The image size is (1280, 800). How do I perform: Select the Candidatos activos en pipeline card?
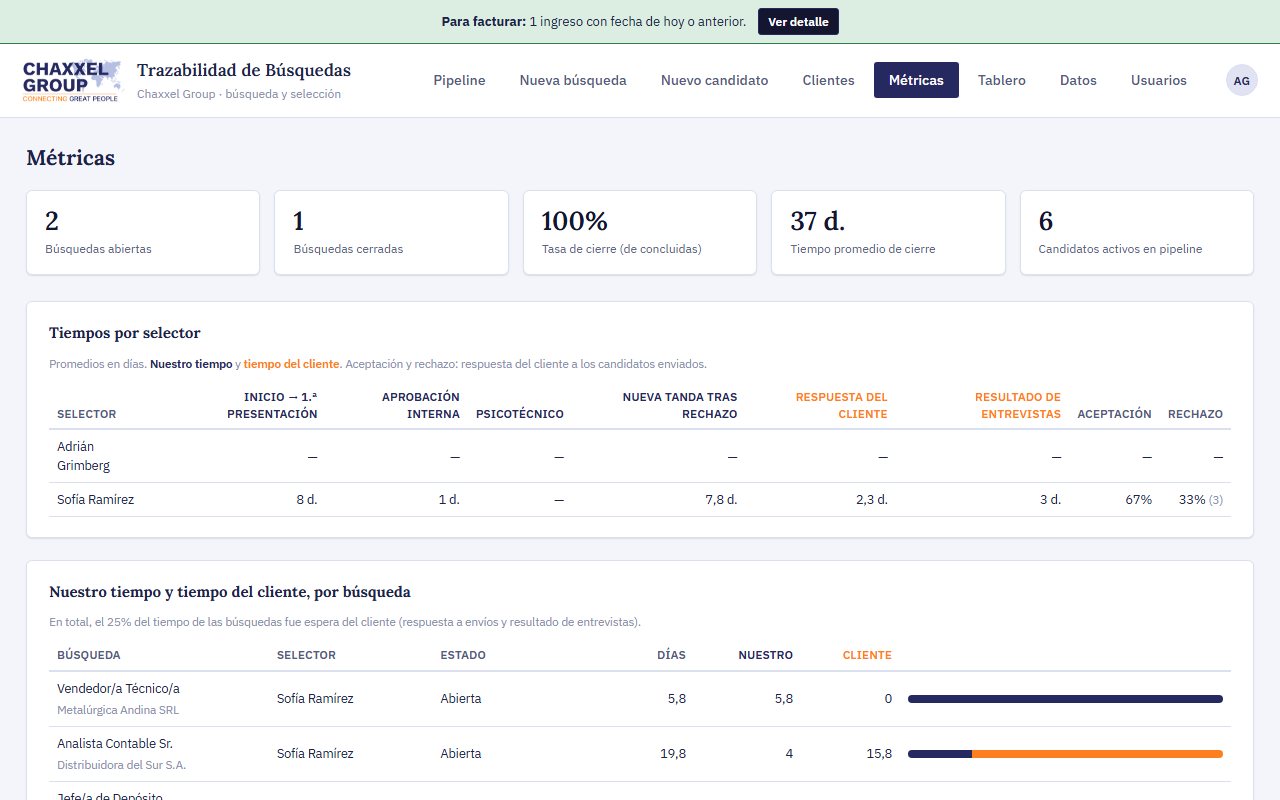pos(1136,232)
